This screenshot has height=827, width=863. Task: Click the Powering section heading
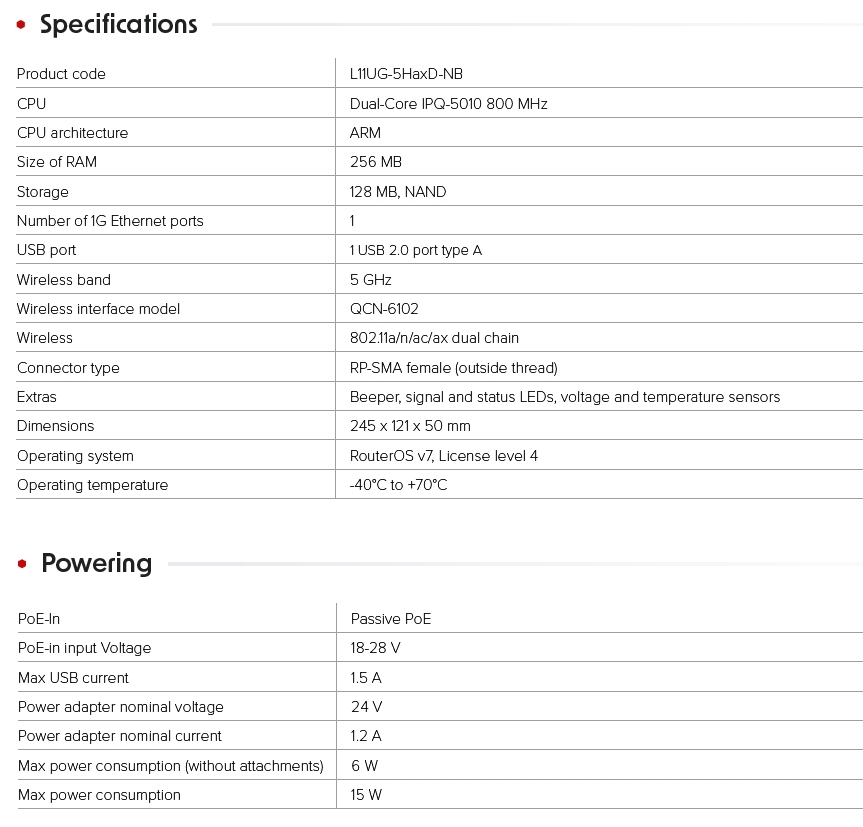point(96,563)
